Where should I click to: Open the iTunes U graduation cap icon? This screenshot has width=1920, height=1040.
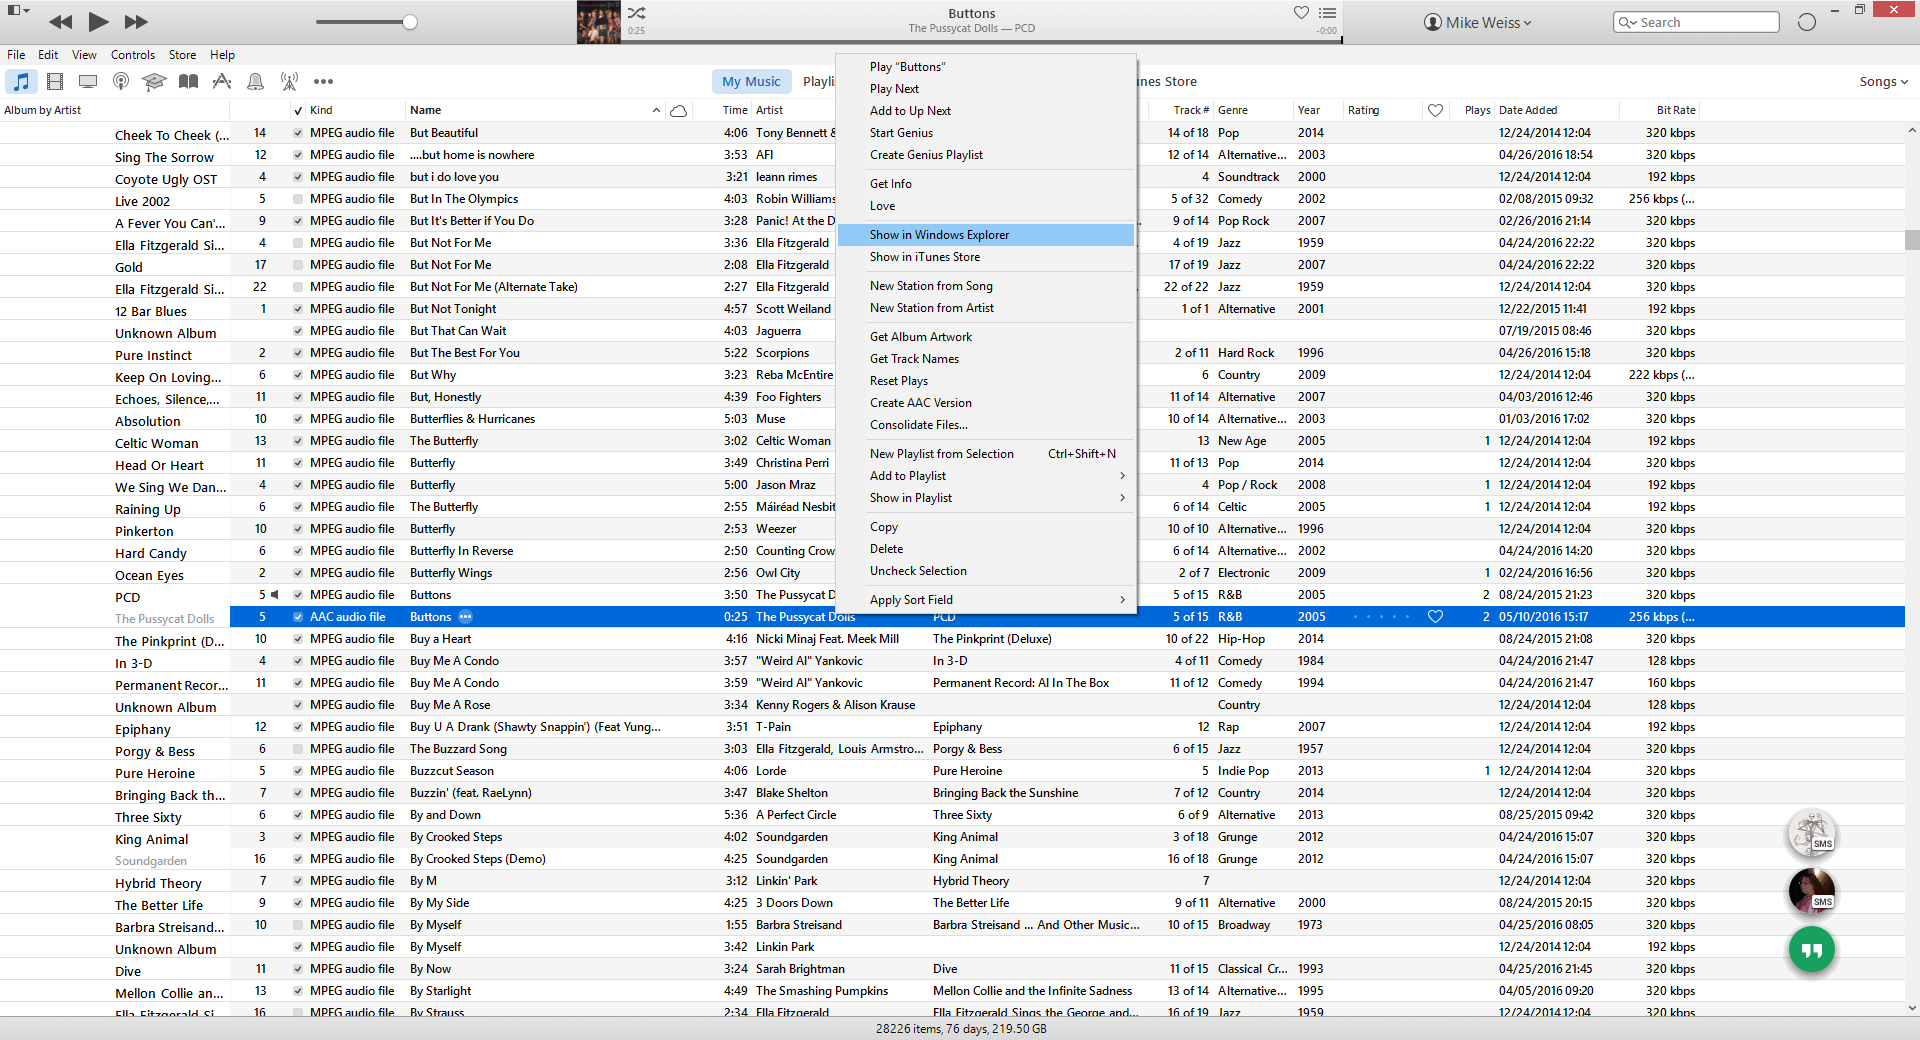pos(154,81)
